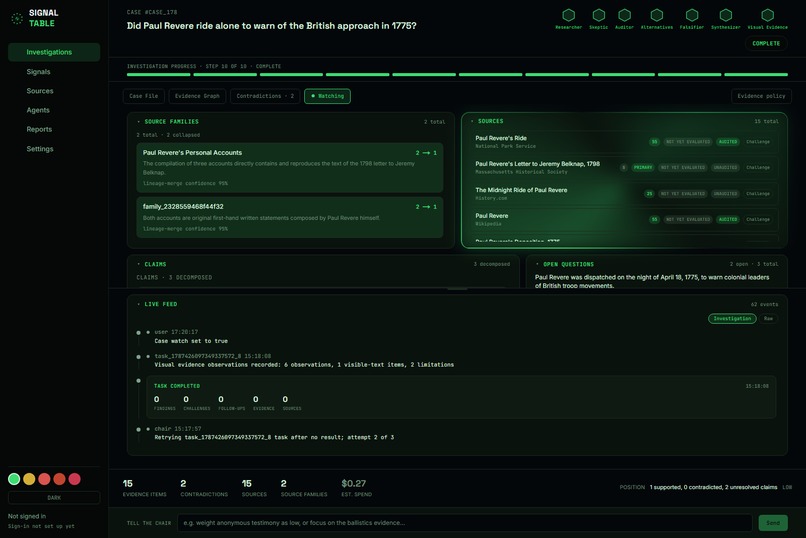This screenshot has width=806, height=538.
Task: Select the Alternatives agent hexagon
Action: point(656,15)
